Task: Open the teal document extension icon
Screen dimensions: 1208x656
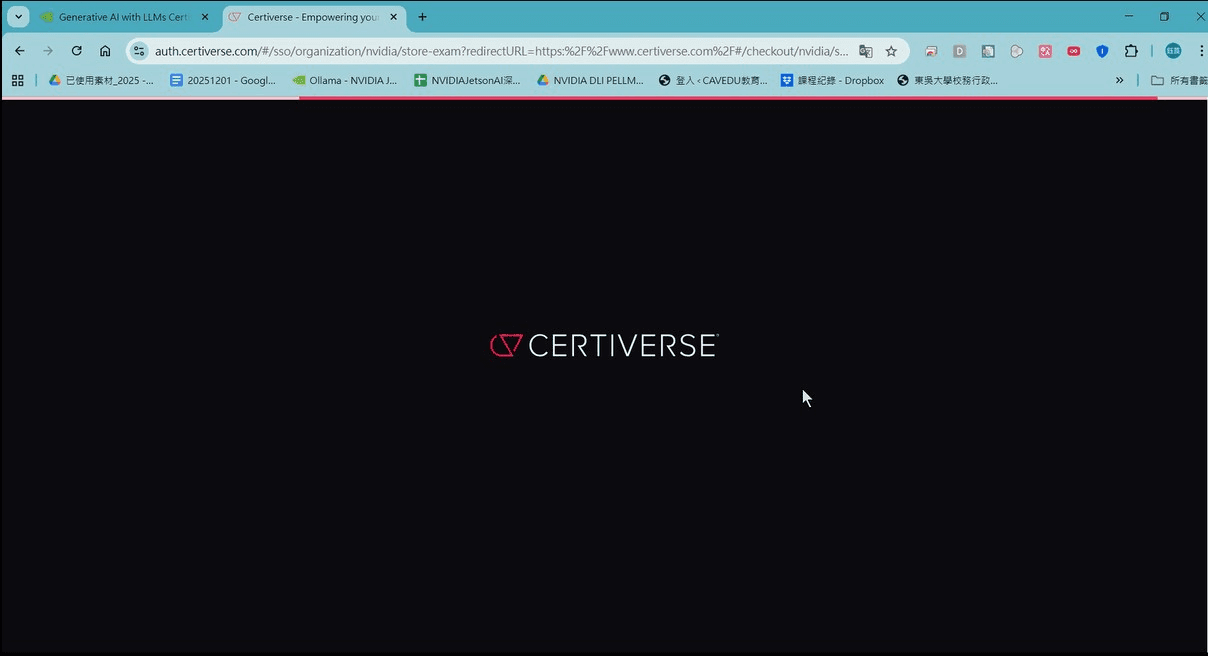Action: click(x=988, y=51)
